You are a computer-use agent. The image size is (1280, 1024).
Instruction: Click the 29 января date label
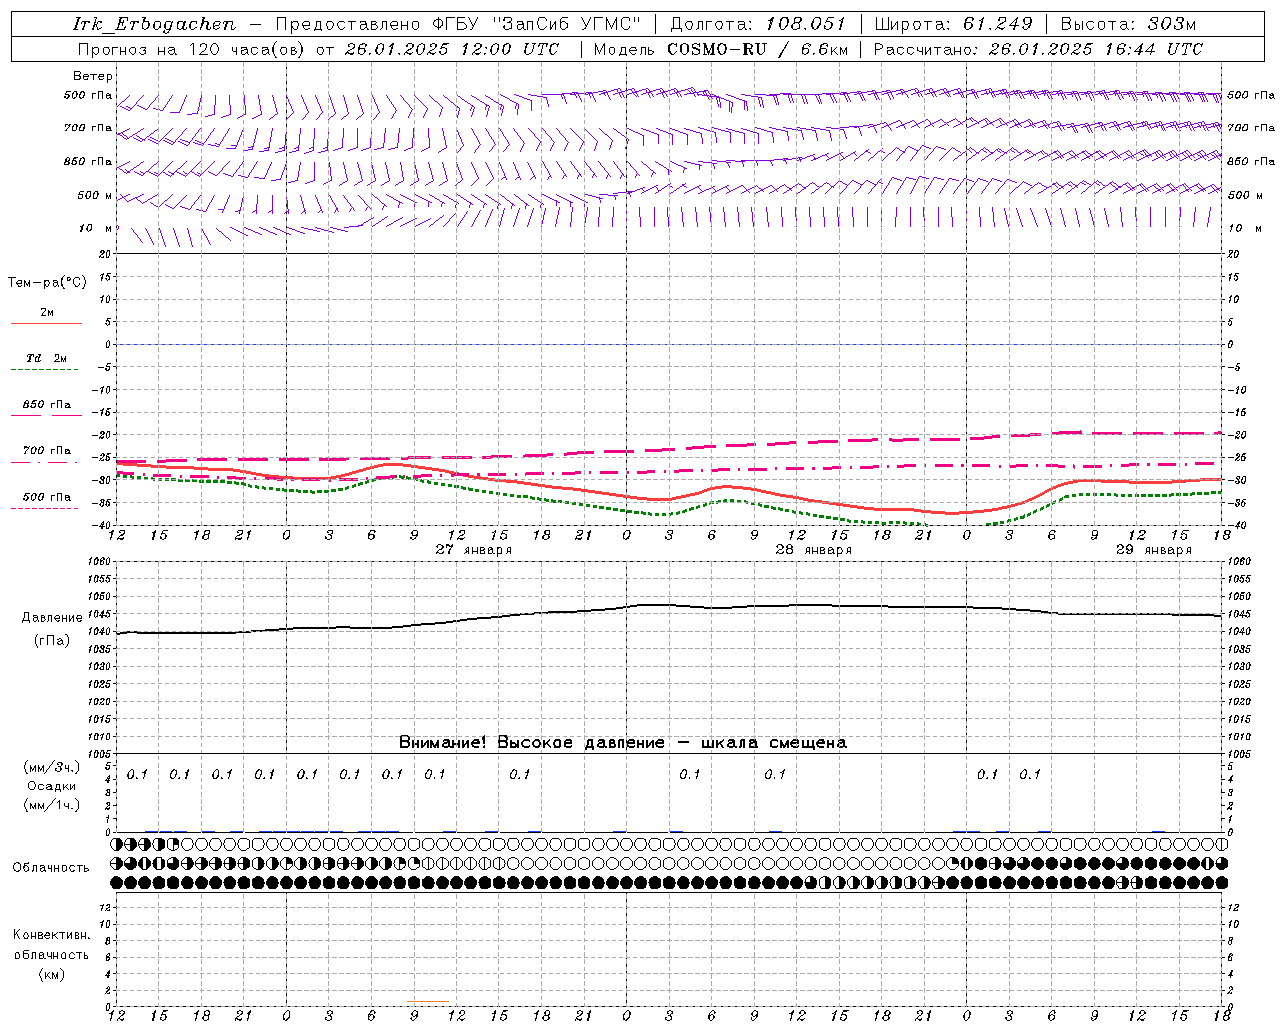tap(1154, 550)
